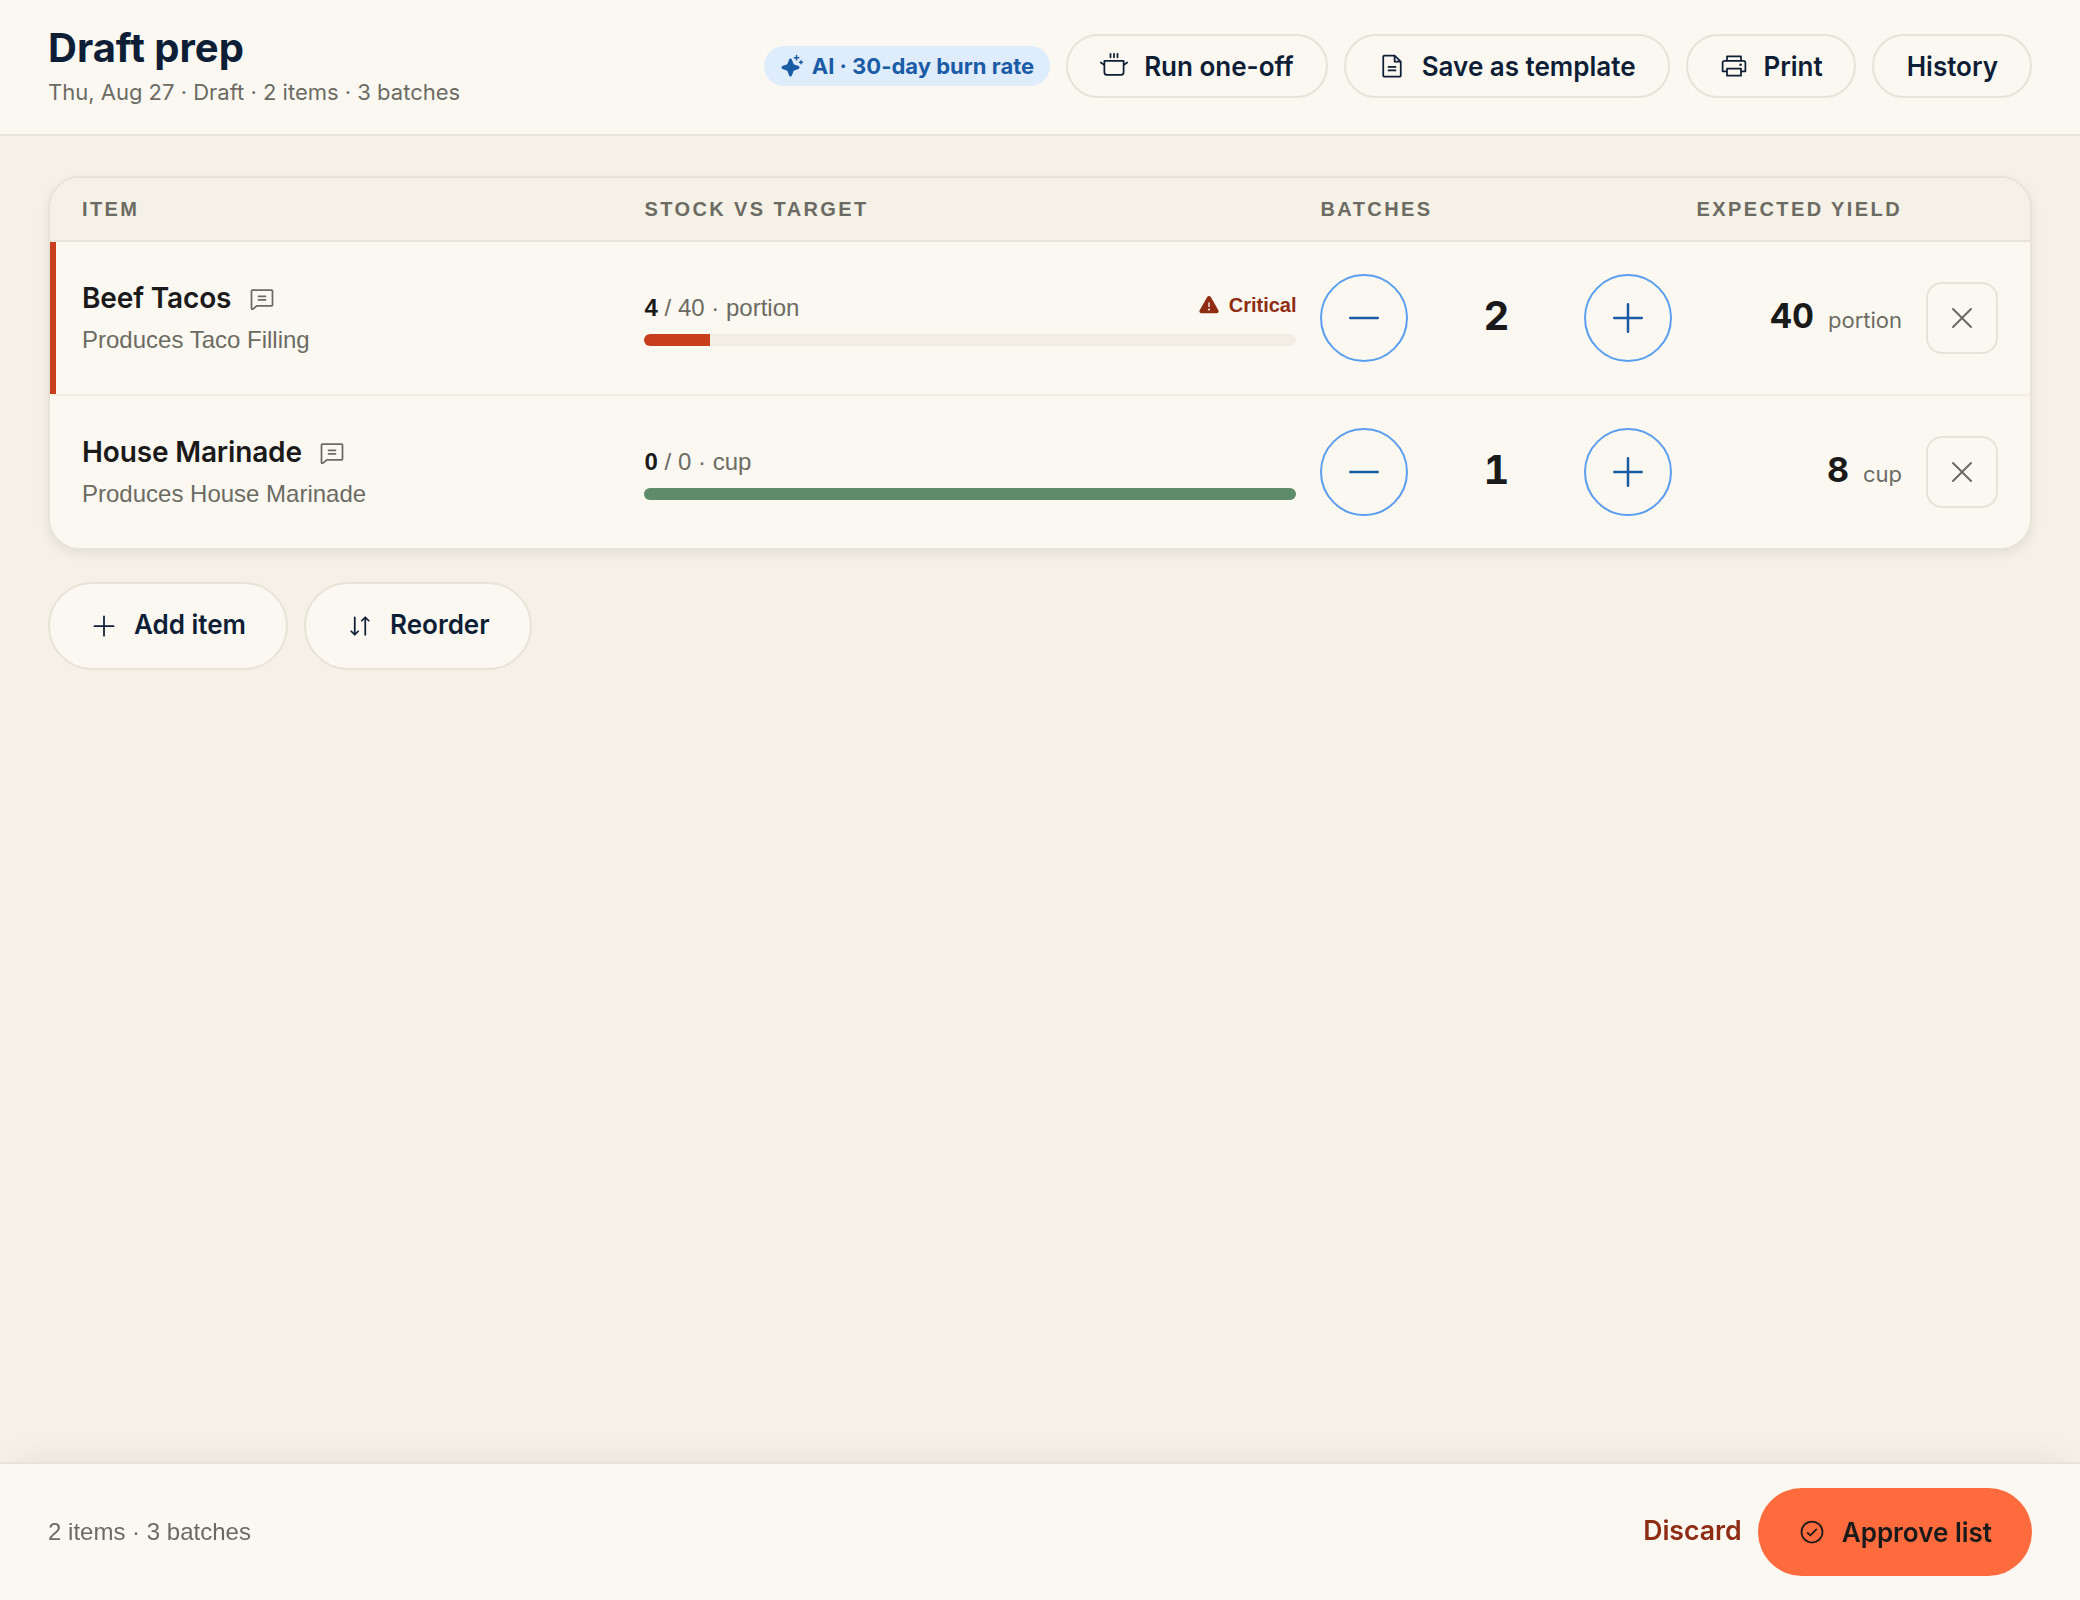The width and height of the screenshot is (2080, 1600).
Task: Discard the draft prep
Action: 1692,1531
